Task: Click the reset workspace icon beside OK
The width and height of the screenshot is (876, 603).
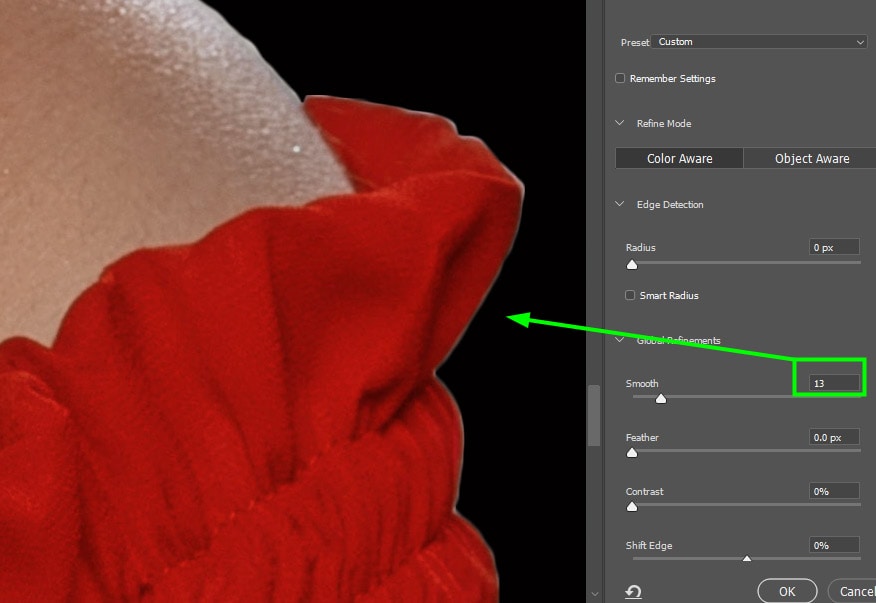Action: 633,592
